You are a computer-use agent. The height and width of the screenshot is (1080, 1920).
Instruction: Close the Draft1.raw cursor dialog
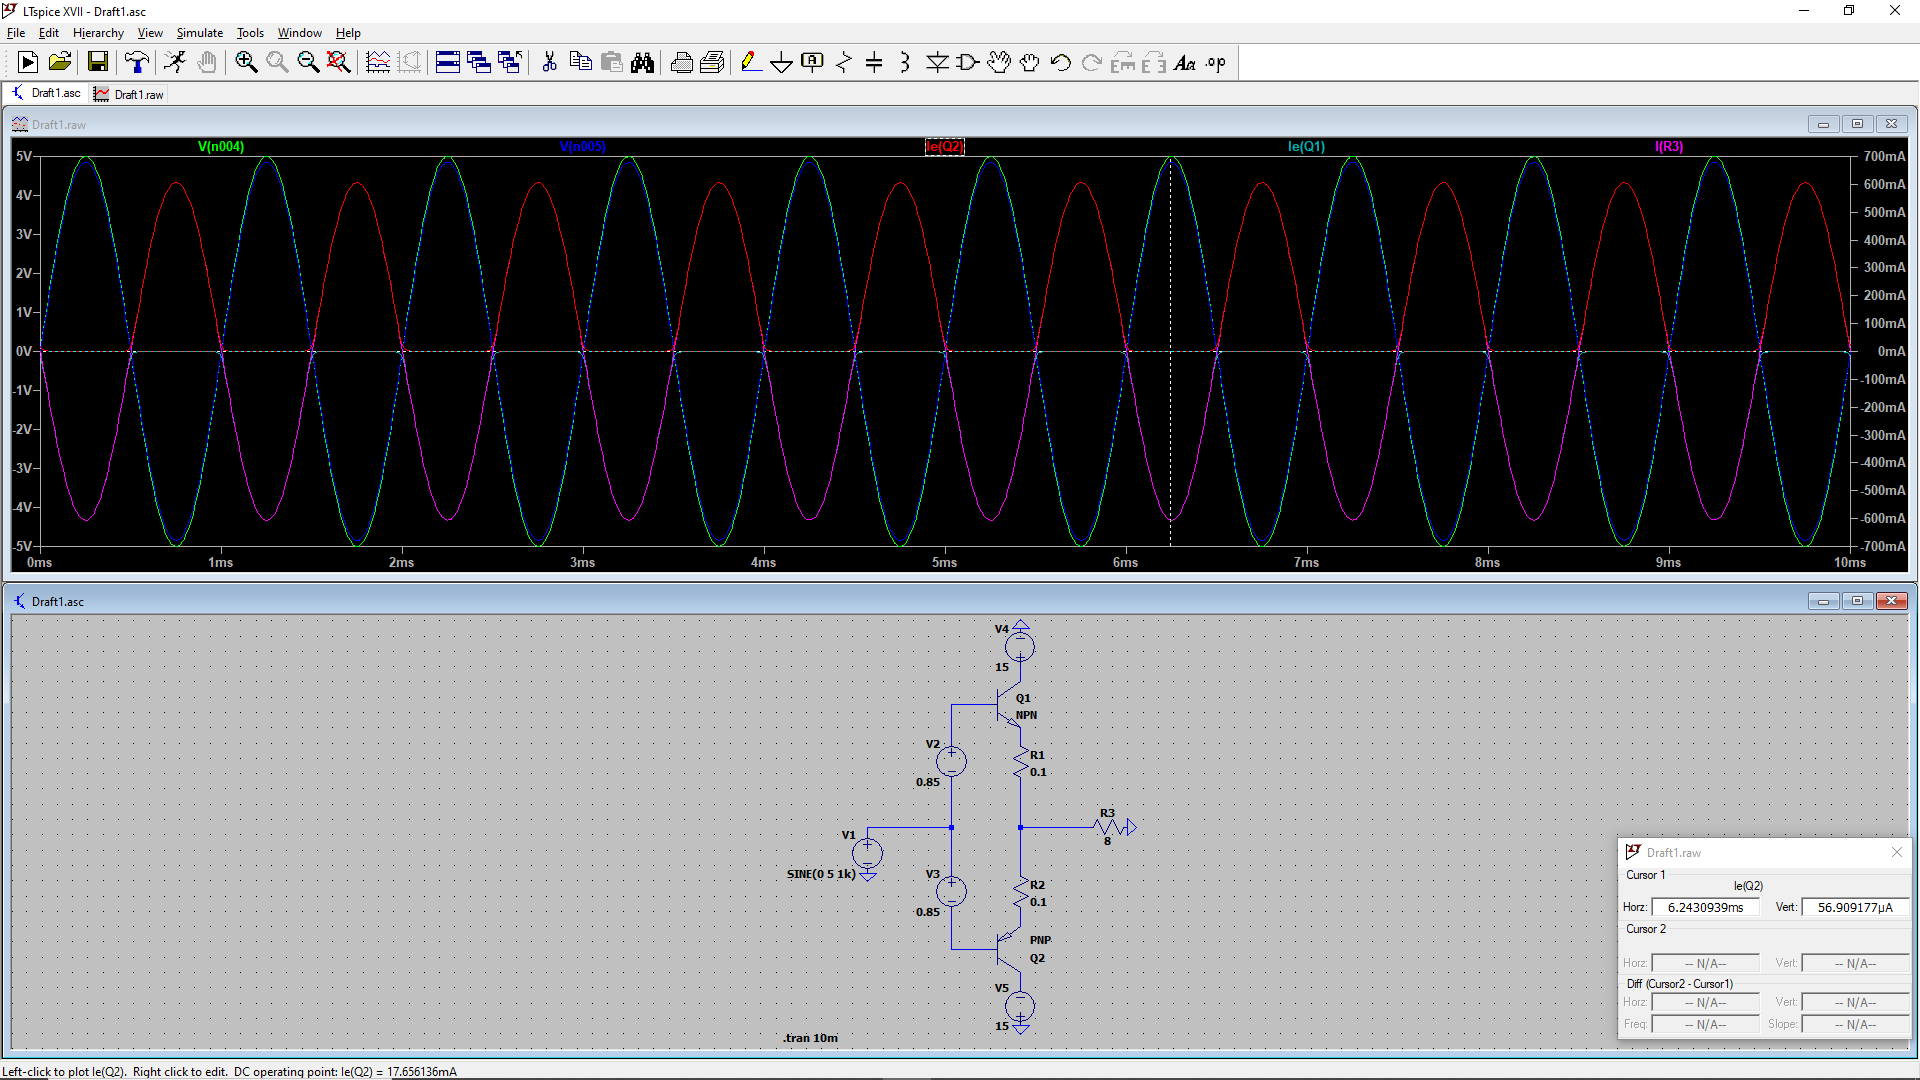click(1896, 852)
